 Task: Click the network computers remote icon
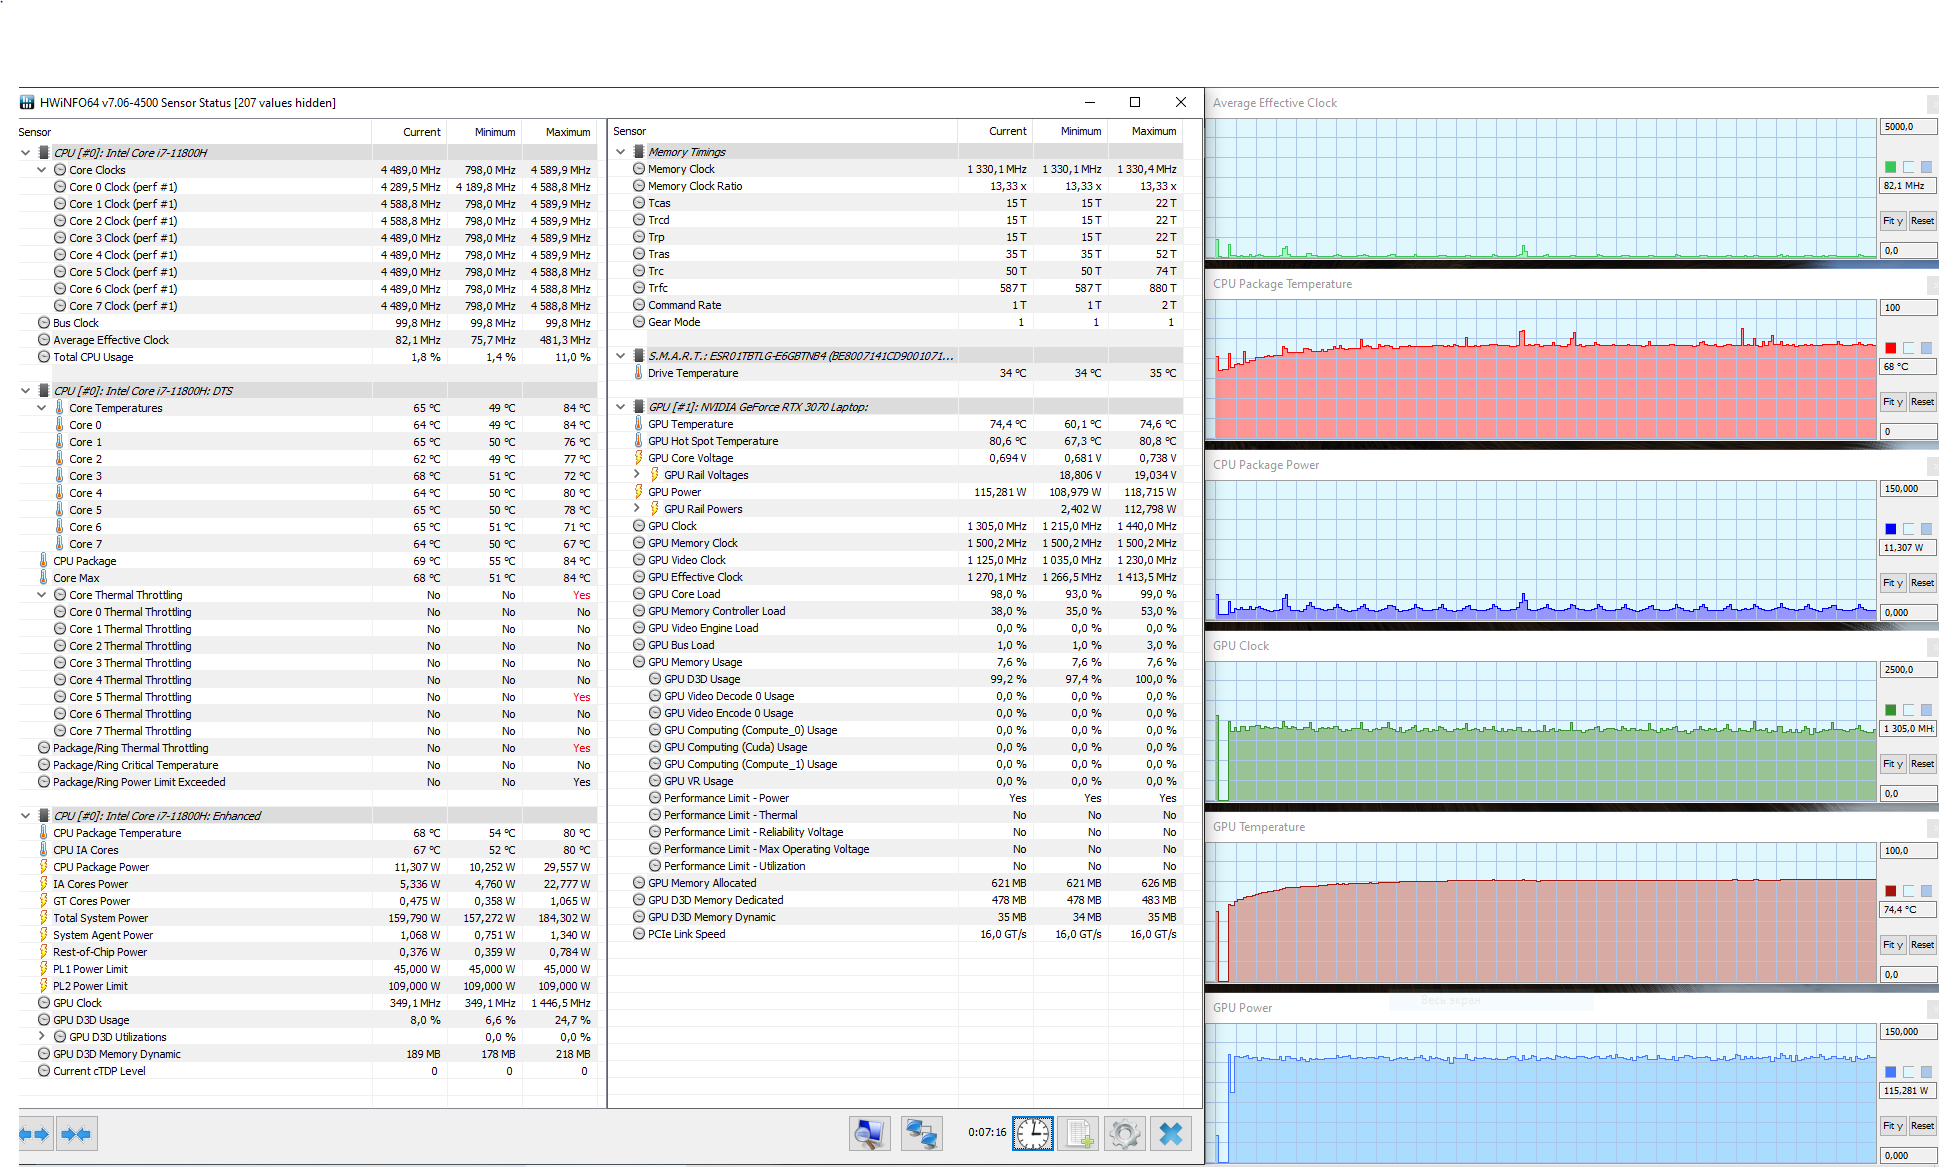pyautogui.click(x=921, y=1133)
